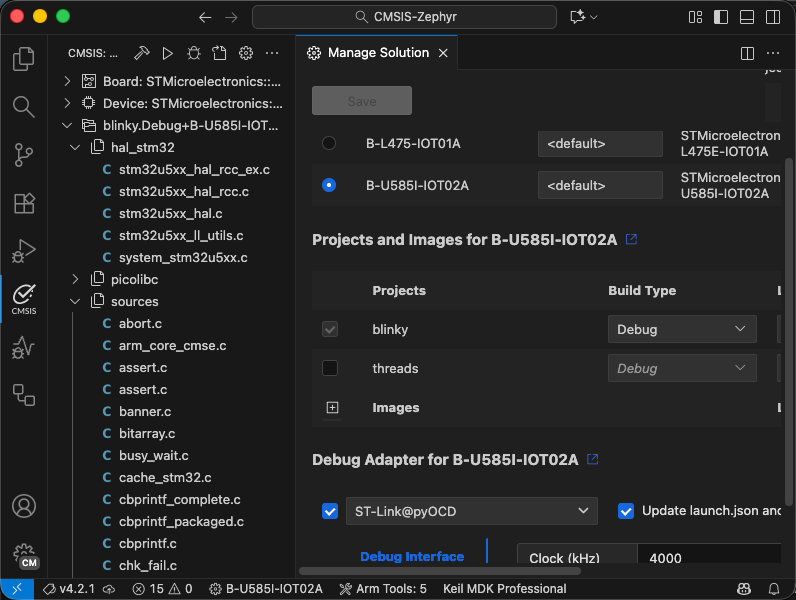The image size is (796, 600).
Task: Expand the Device: STMicroelectronics node
Action: tap(67, 103)
